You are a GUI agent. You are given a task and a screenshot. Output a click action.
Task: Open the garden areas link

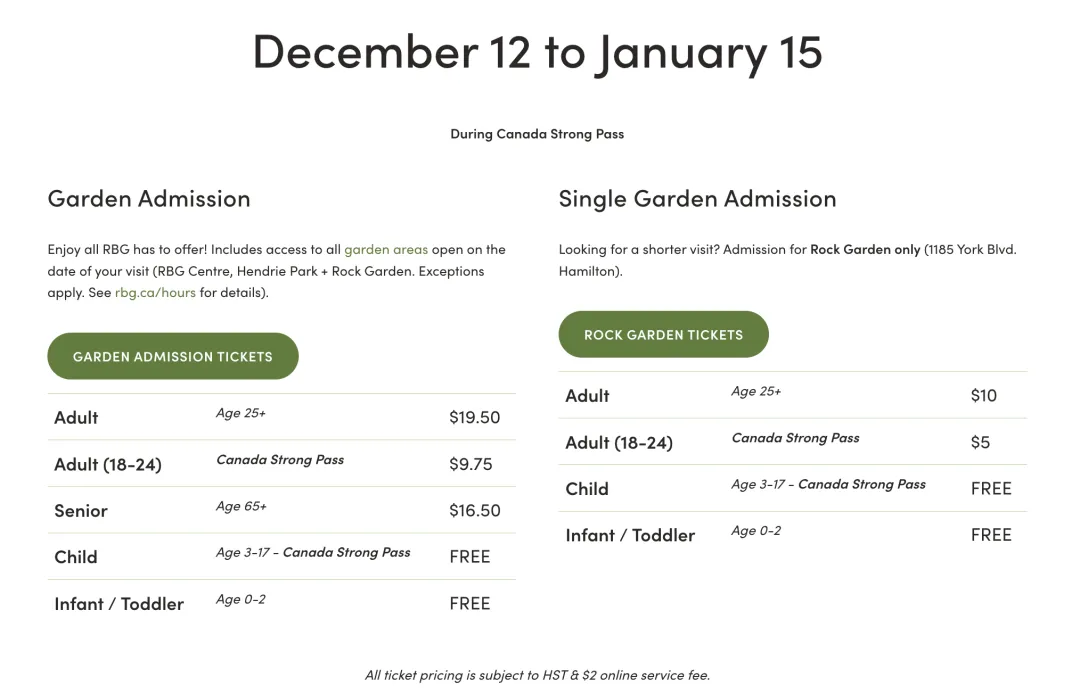tap(386, 249)
